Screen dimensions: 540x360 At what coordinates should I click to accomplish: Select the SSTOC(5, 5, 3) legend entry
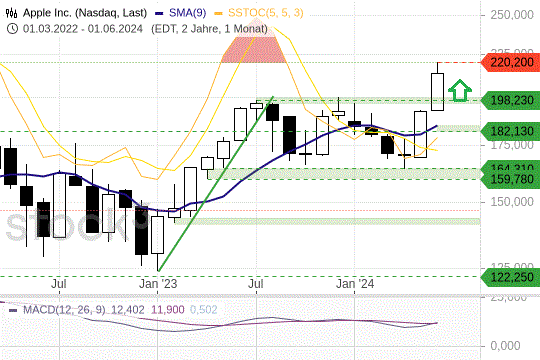click(x=266, y=13)
